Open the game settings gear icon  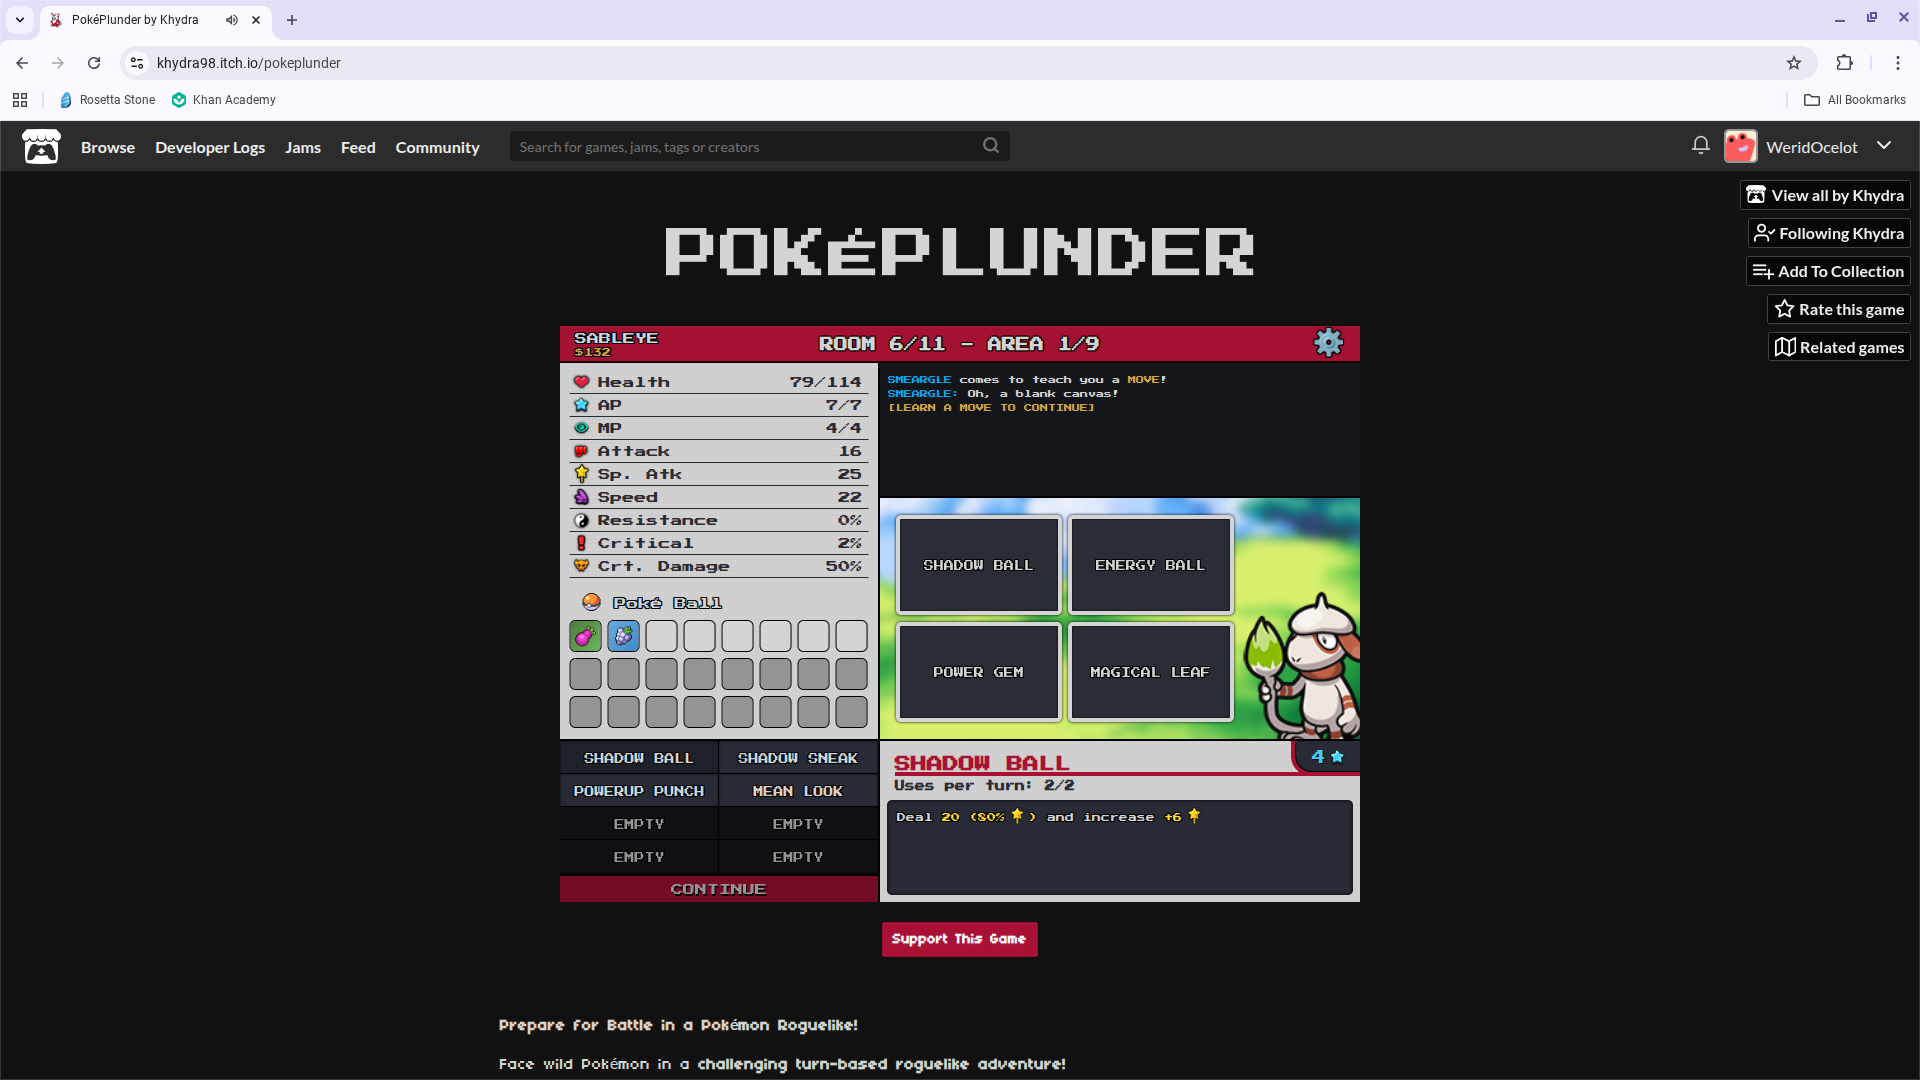coord(1328,343)
